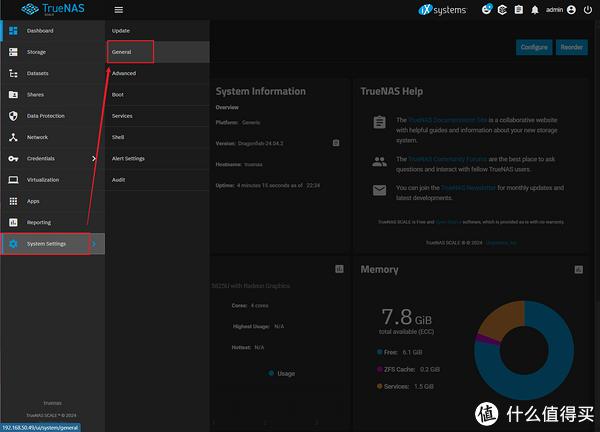Screen dimensions: 600x432
Task: Open the General settings submenu item
Action: pos(157,52)
